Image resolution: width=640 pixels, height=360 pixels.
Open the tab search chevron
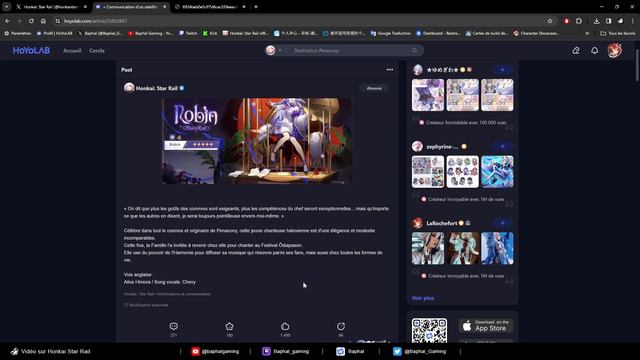tap(6, 7)
